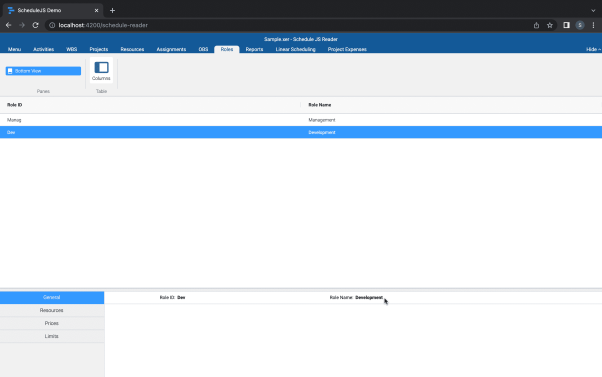Open a new browser tab
The image size is (602, 377).
point(112,10)
